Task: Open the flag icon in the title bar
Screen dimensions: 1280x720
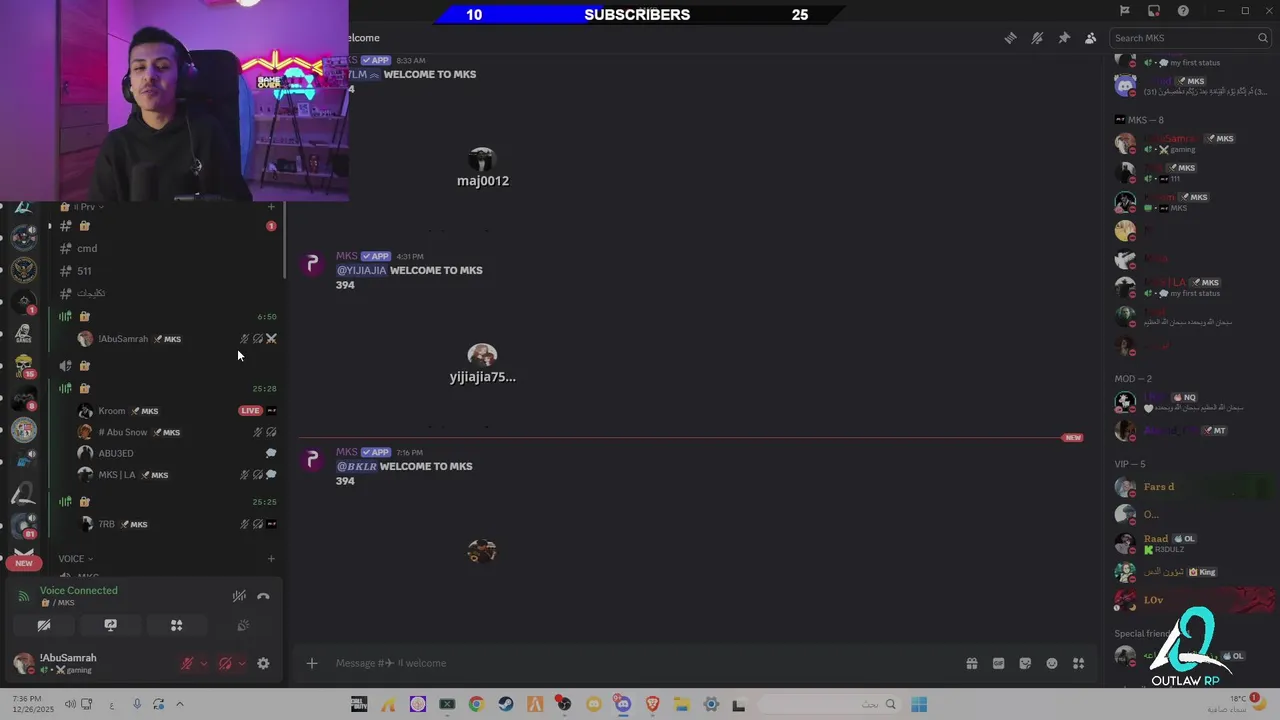Action: [x=1125, y=11]
